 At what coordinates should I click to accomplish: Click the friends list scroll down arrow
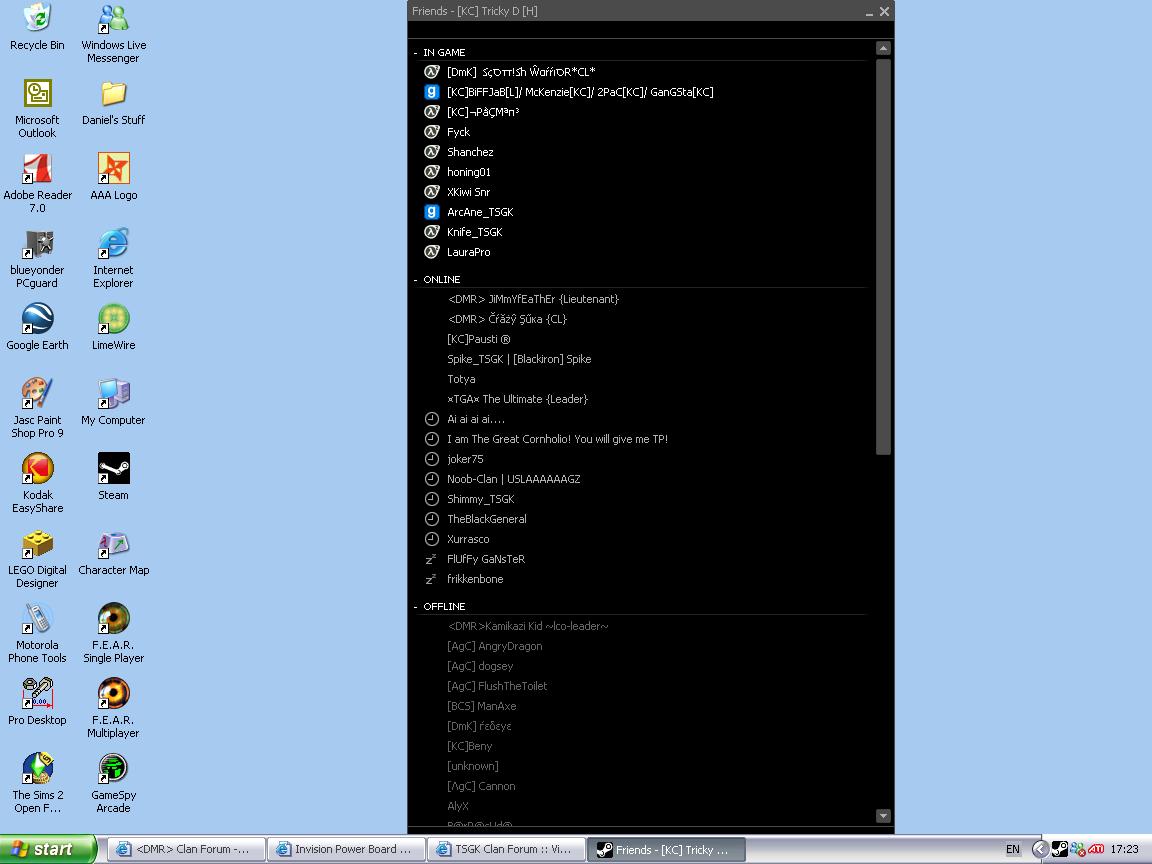[x=883, y=816]
